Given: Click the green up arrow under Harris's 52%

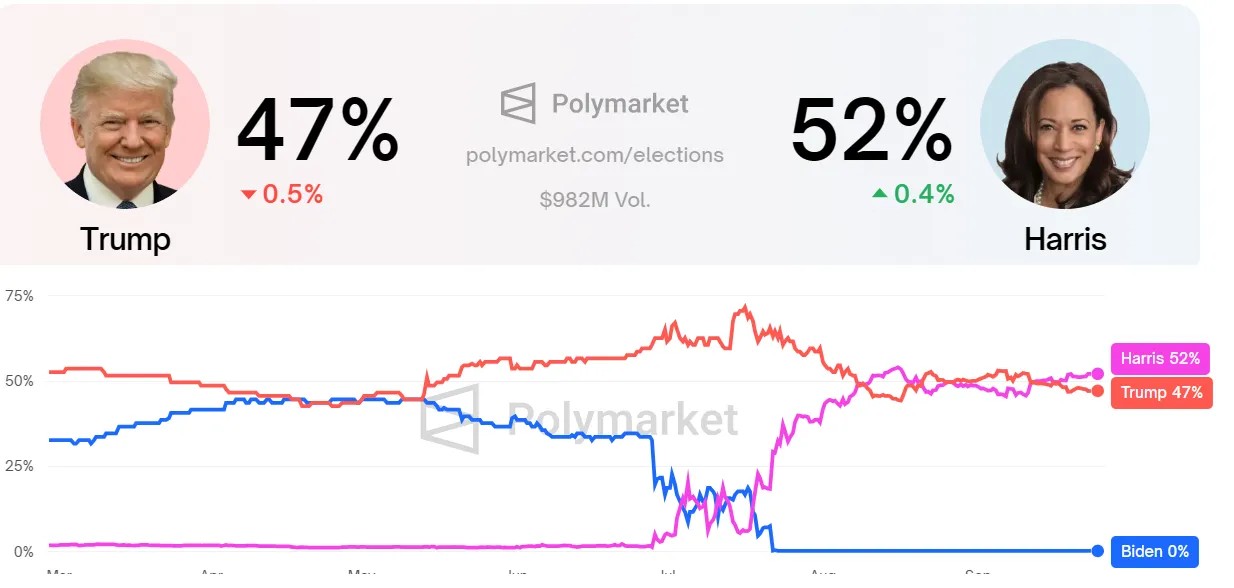Looking at the screenshot, I should pyautogui.click(x=880, y=194).
